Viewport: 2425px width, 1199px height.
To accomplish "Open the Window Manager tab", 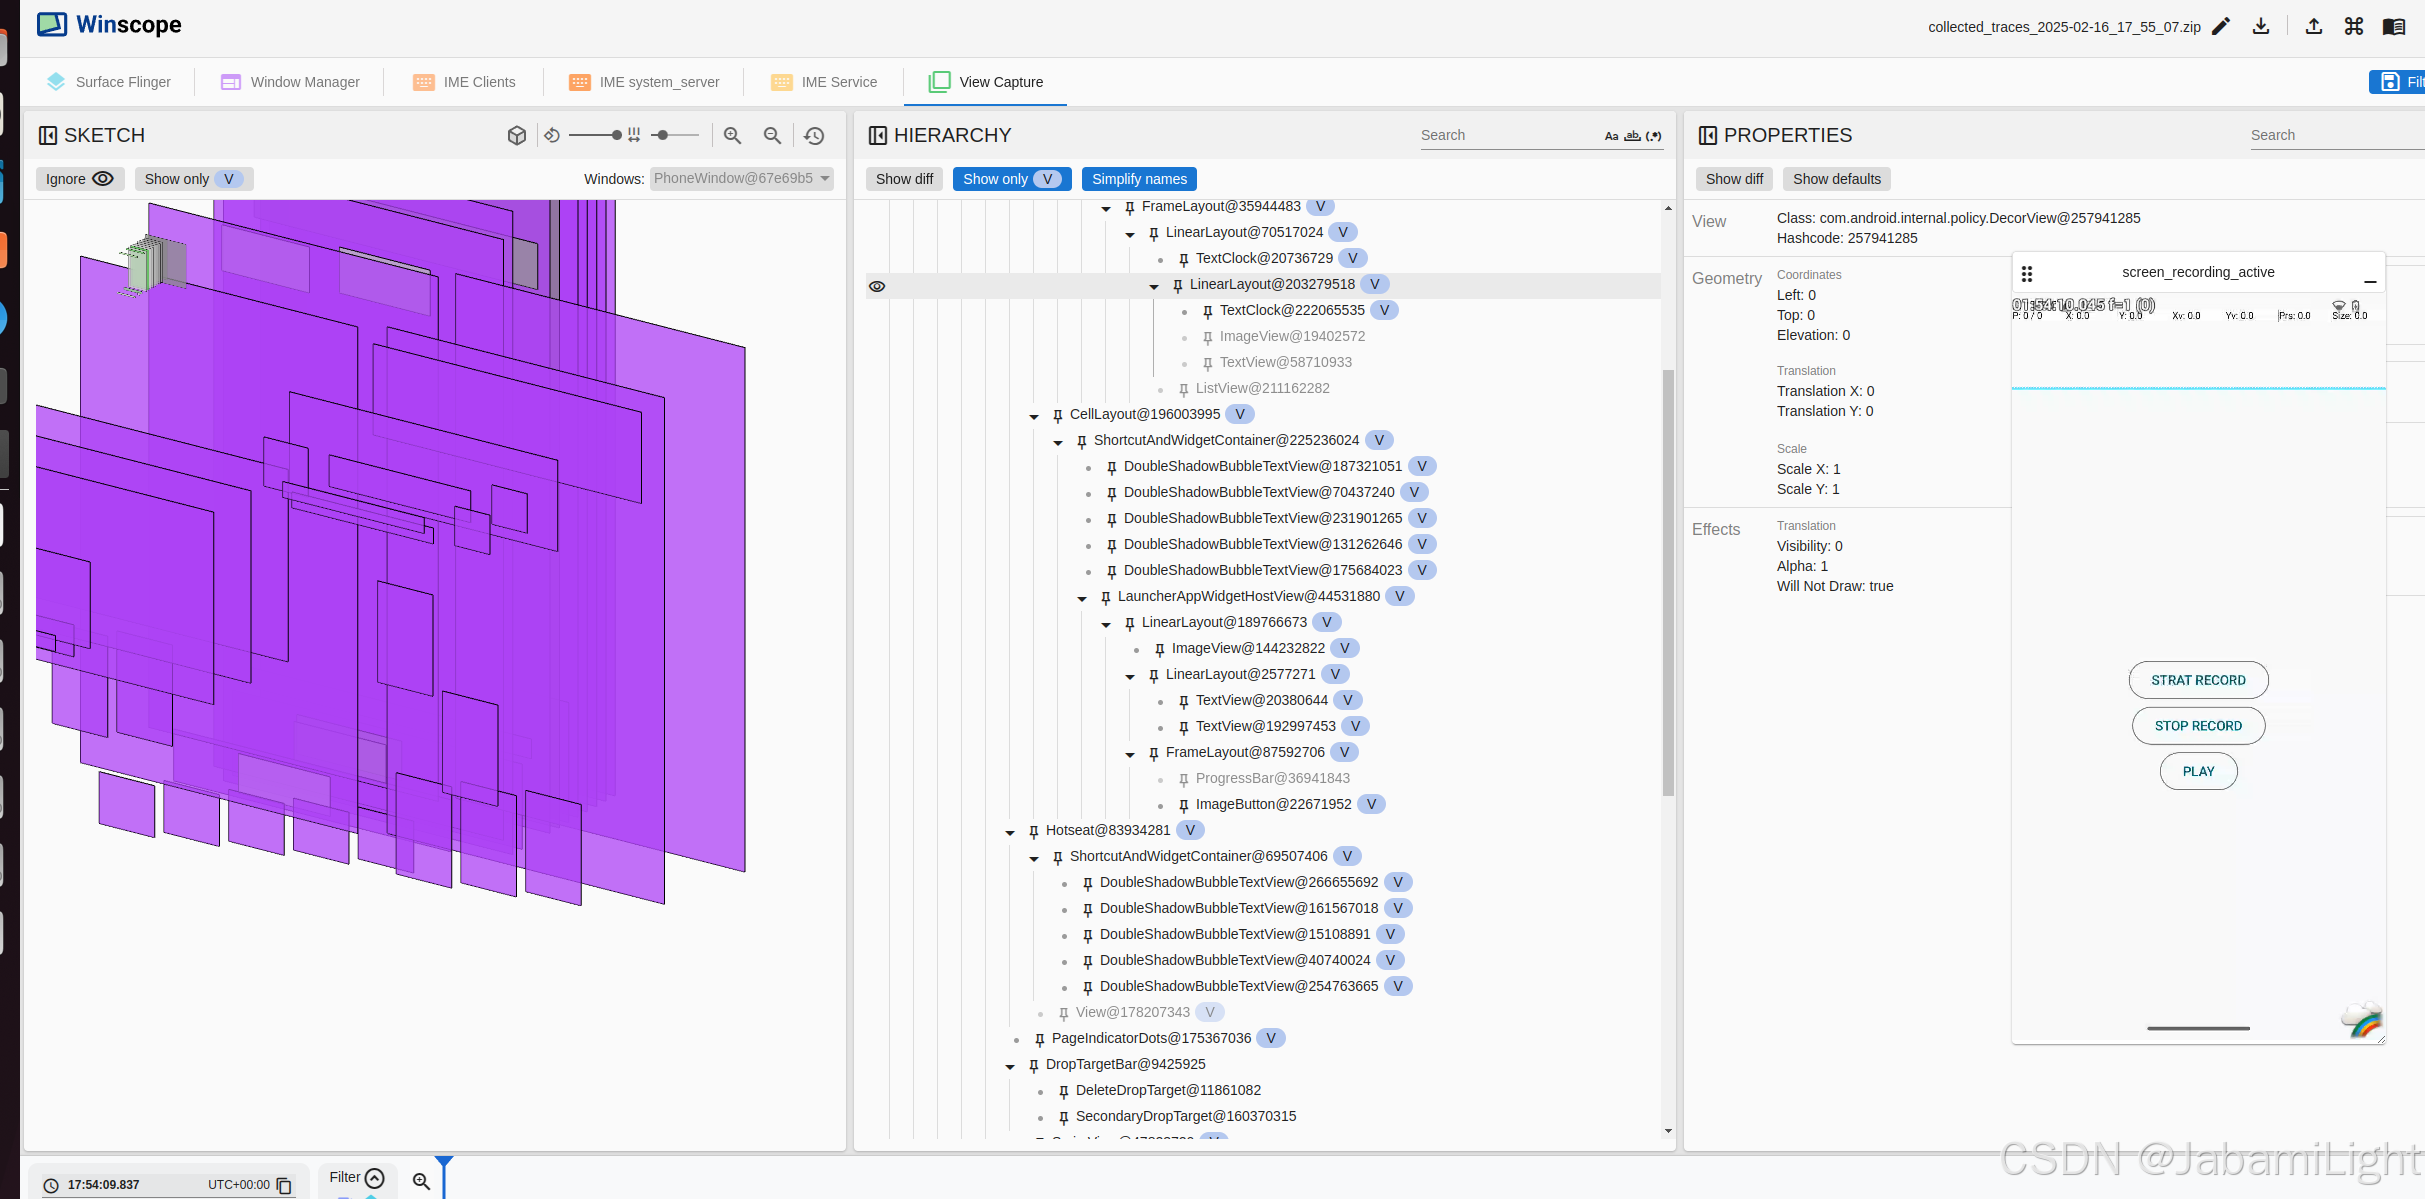I will [290, 82].
